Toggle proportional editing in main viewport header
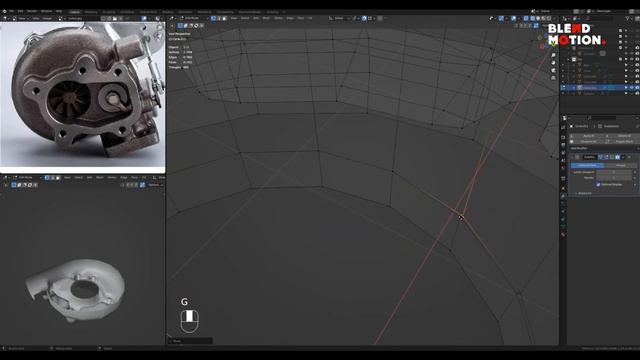 380,18
